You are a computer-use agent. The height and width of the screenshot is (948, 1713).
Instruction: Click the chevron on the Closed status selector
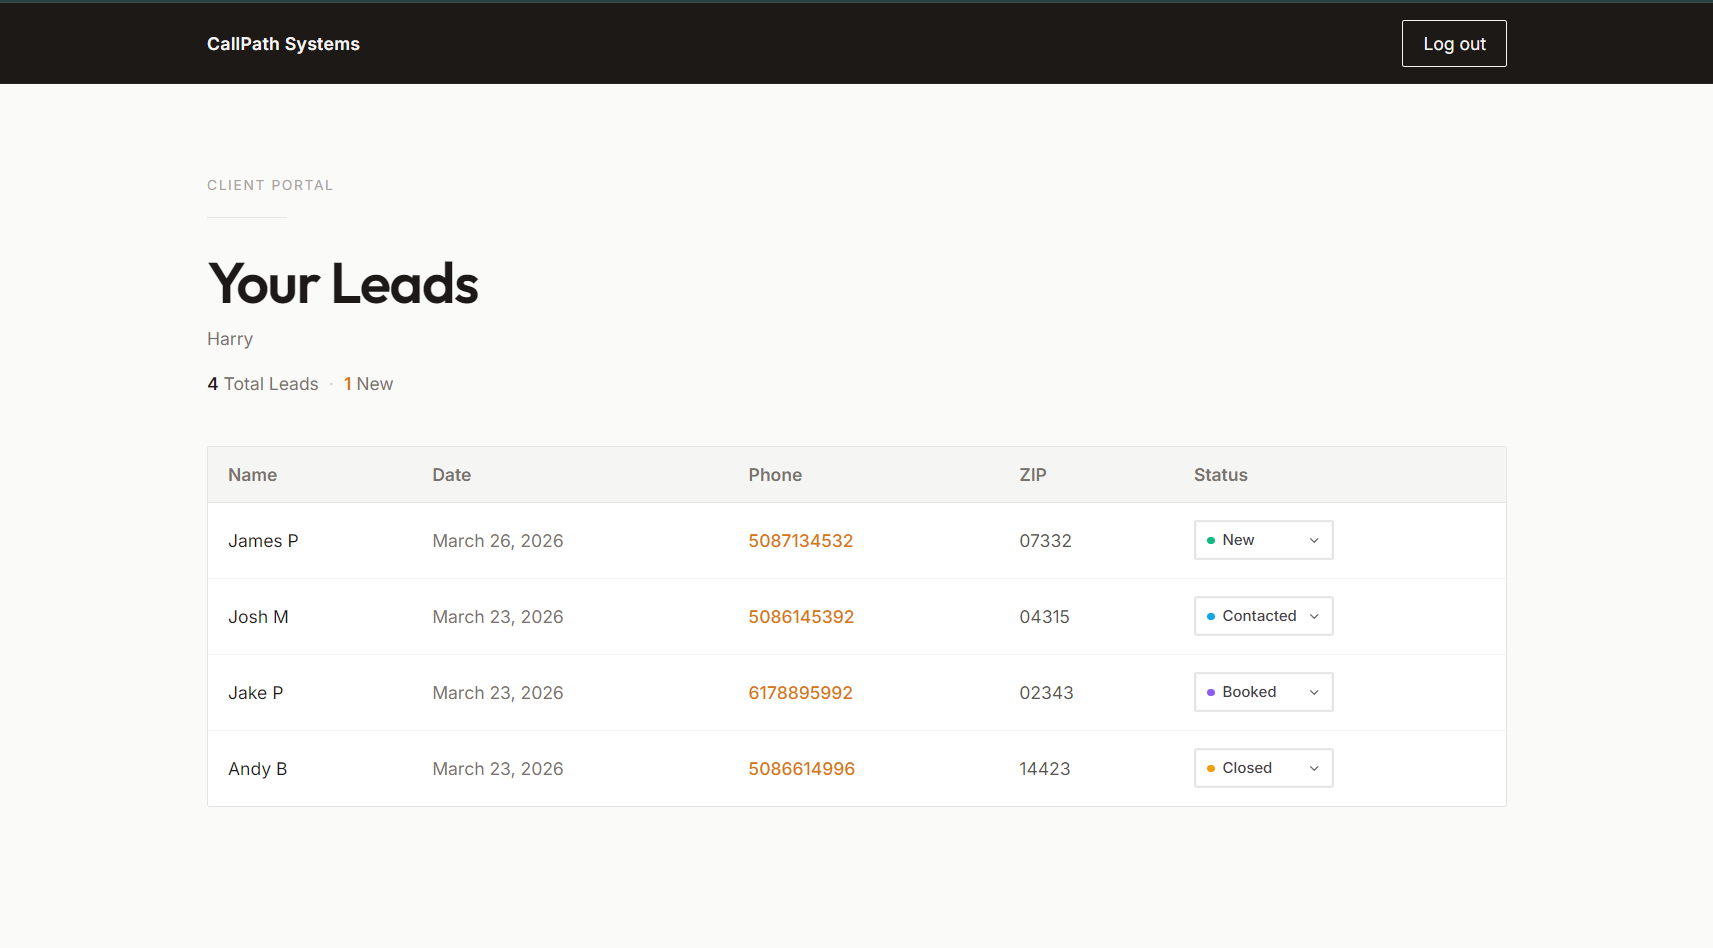[x=1314, y=767]
